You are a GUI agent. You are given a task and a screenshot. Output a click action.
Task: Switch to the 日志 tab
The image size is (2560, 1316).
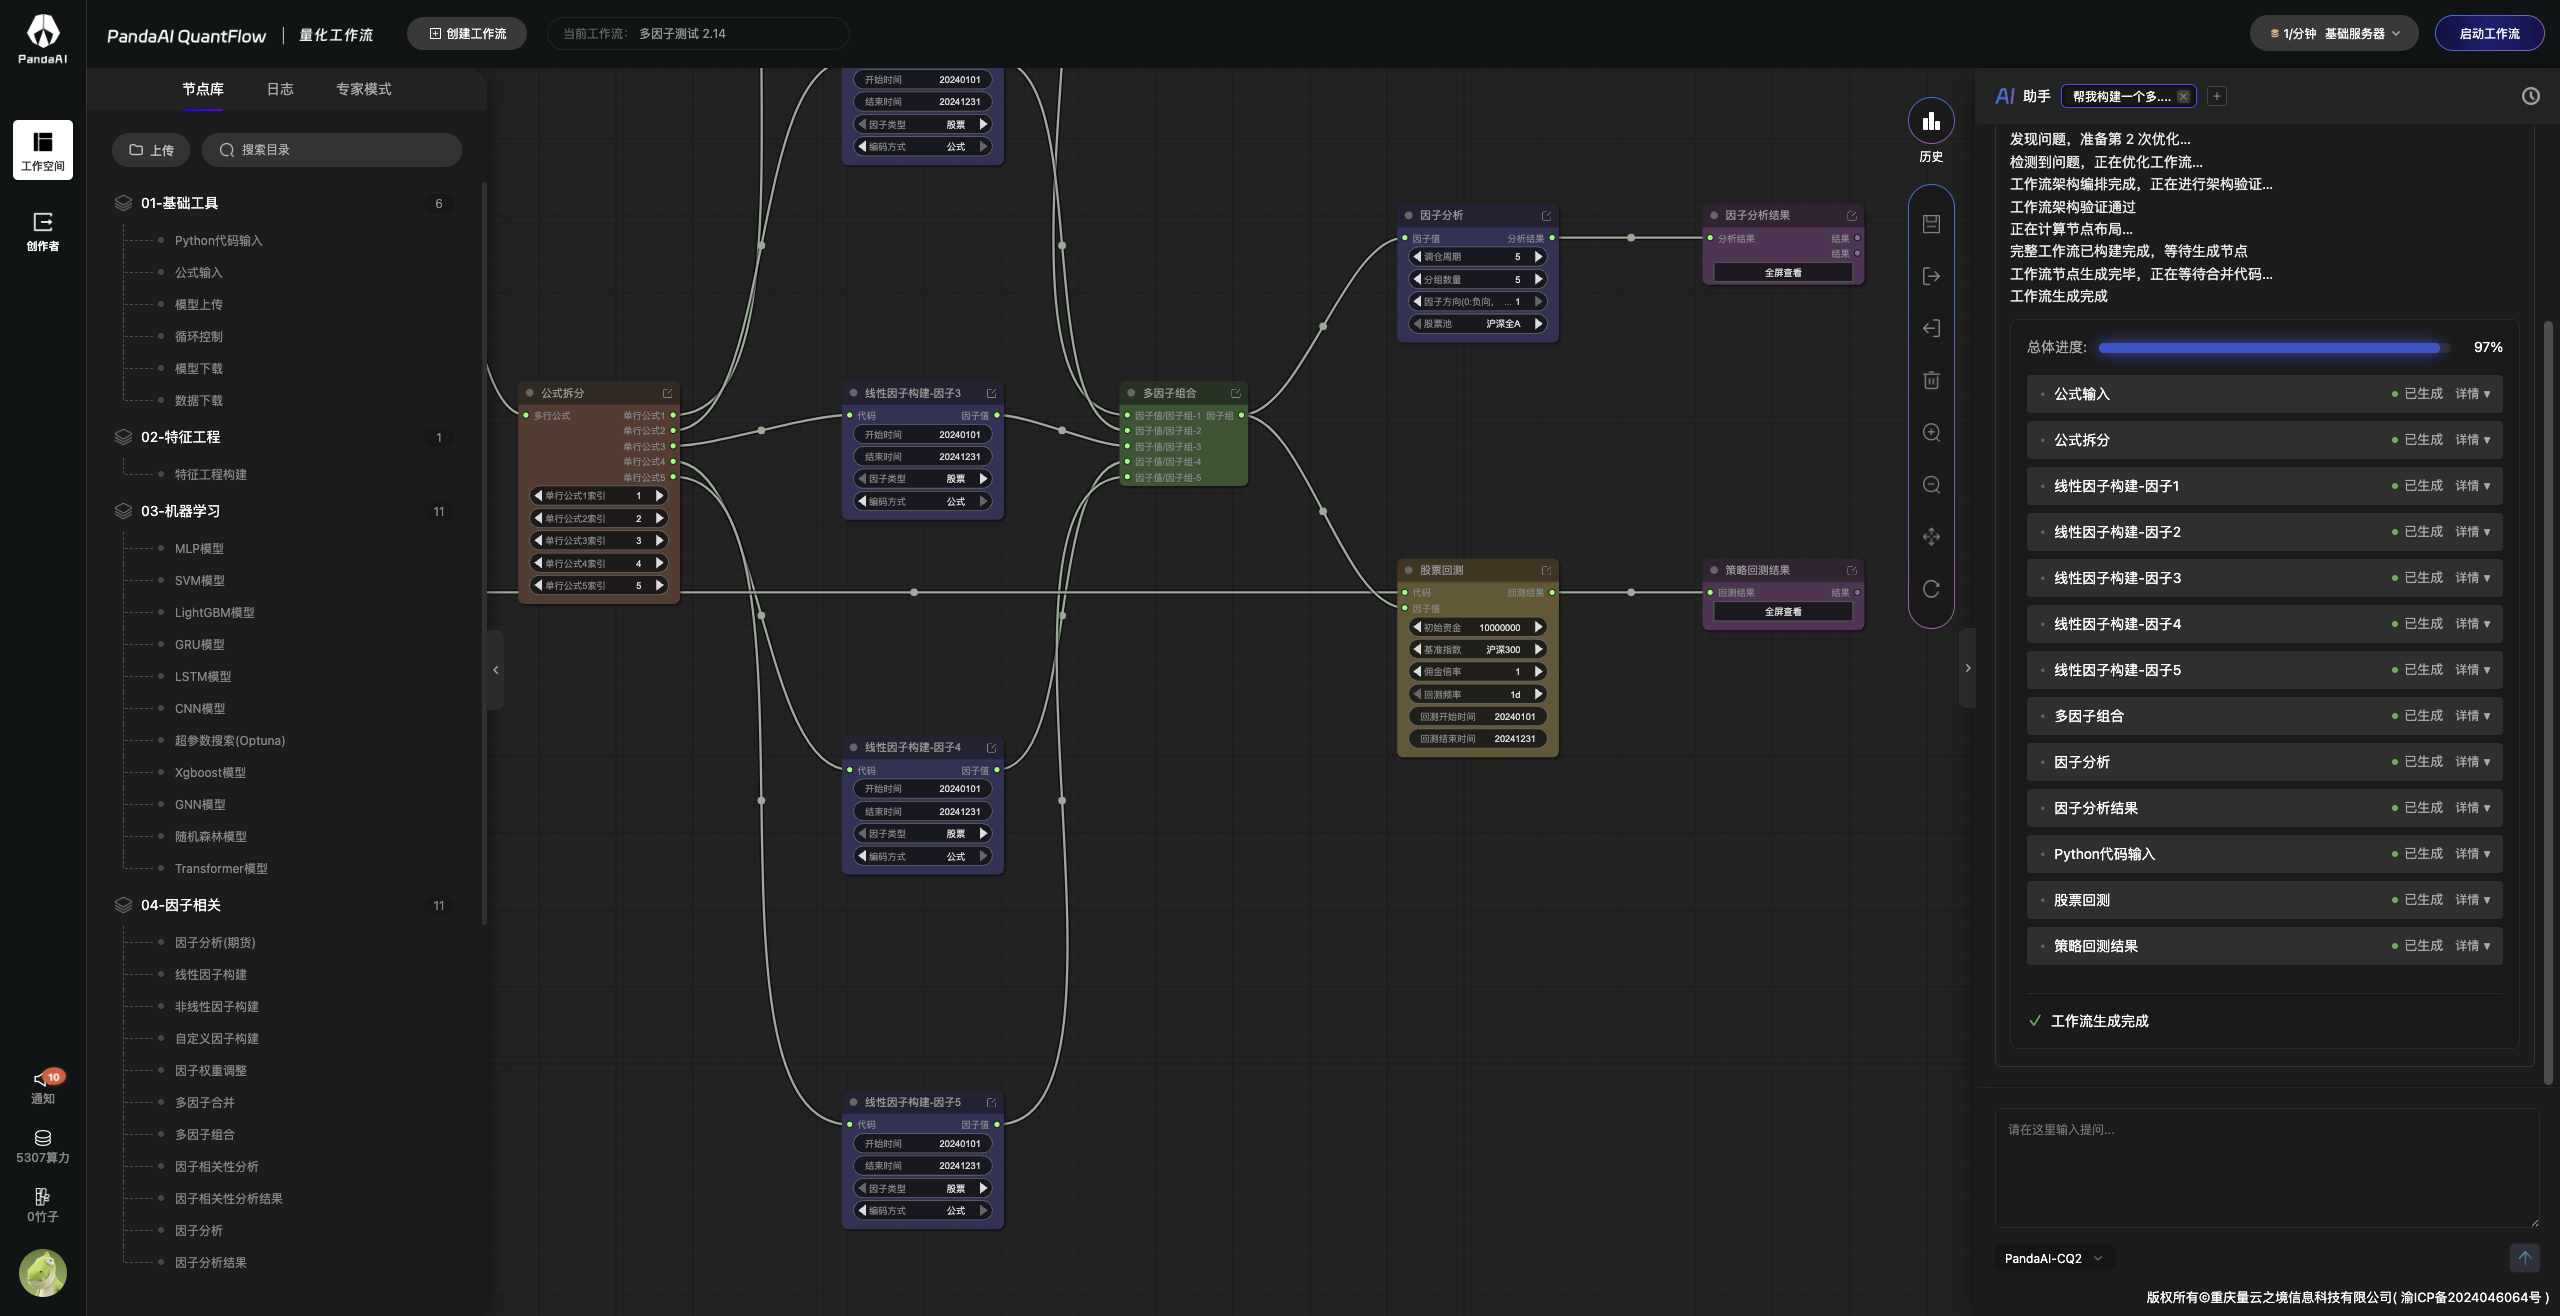click(x=280, y=89)
